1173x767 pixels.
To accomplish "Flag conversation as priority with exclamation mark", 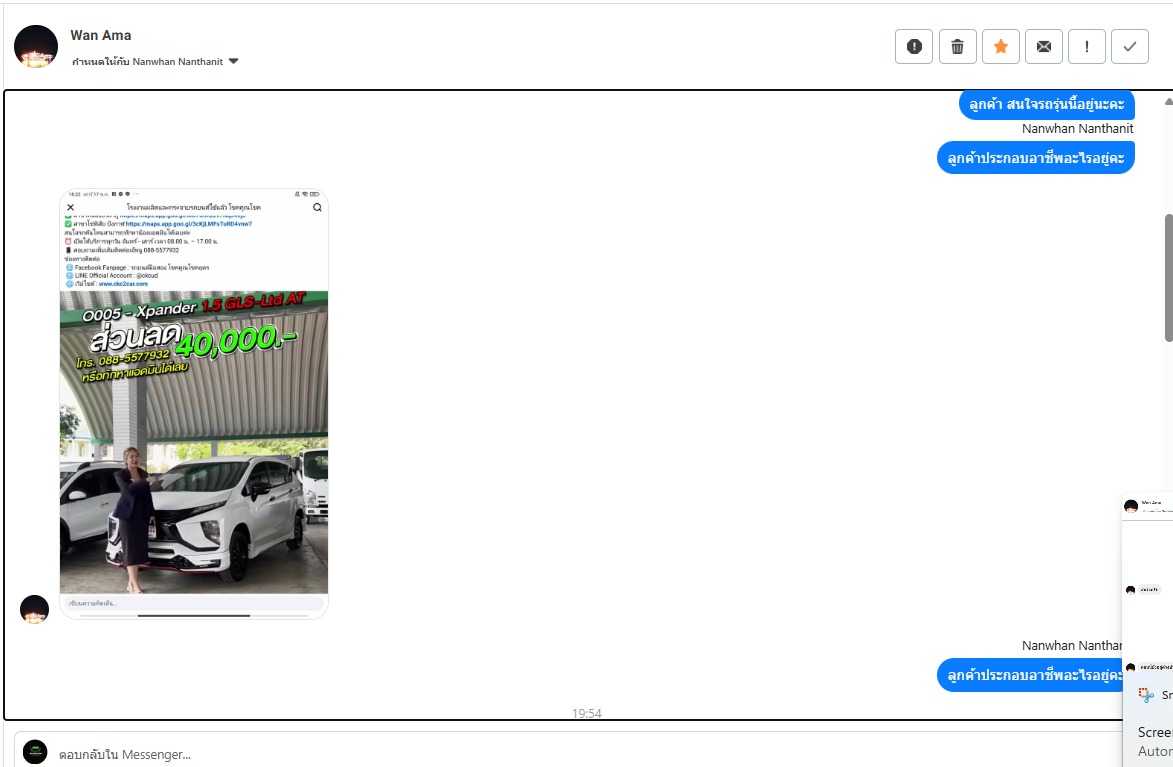I will click(x=1087, y=46).
